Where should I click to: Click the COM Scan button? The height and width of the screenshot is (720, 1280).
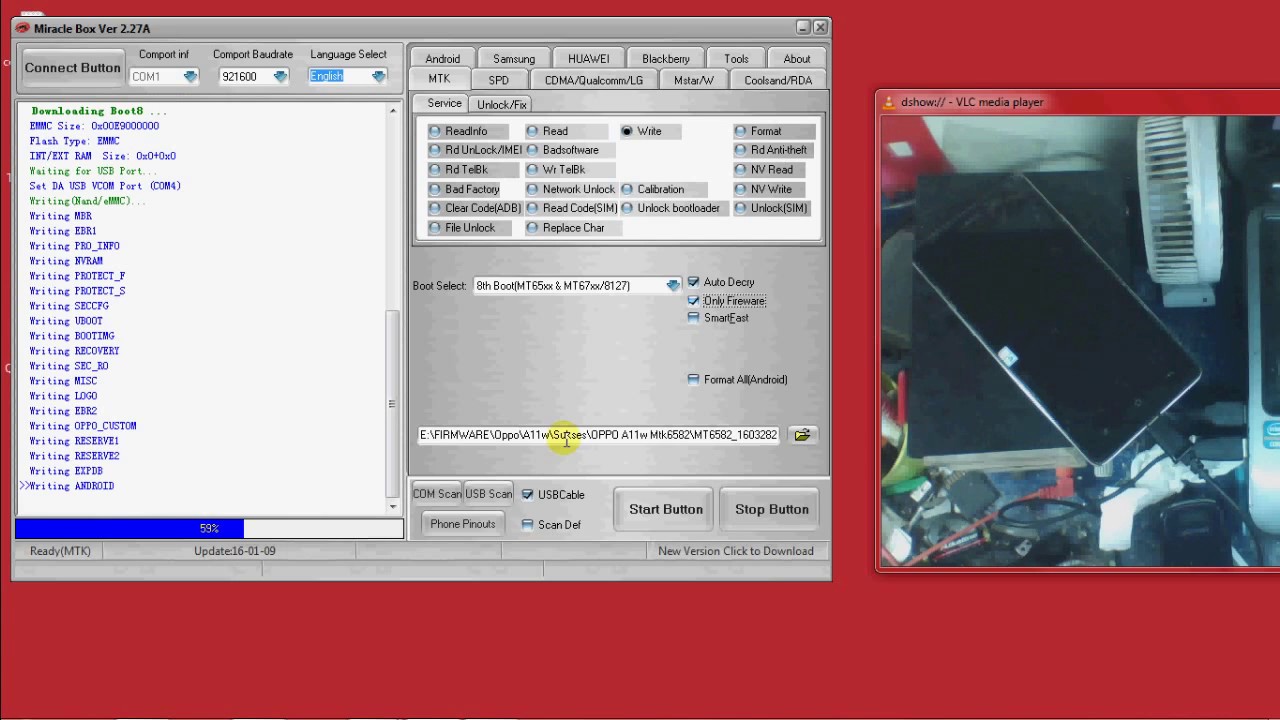[437, 494]
